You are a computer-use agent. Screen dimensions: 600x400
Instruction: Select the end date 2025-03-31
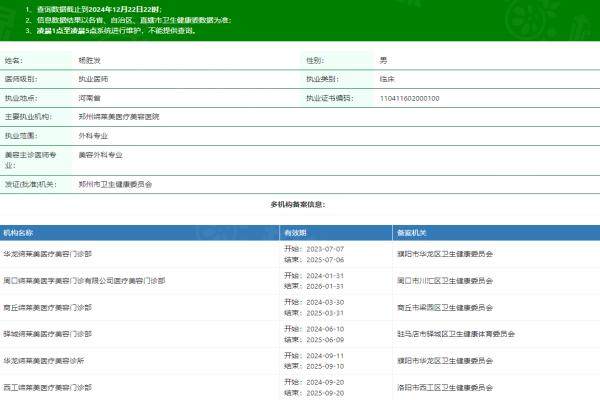(325, 313)
